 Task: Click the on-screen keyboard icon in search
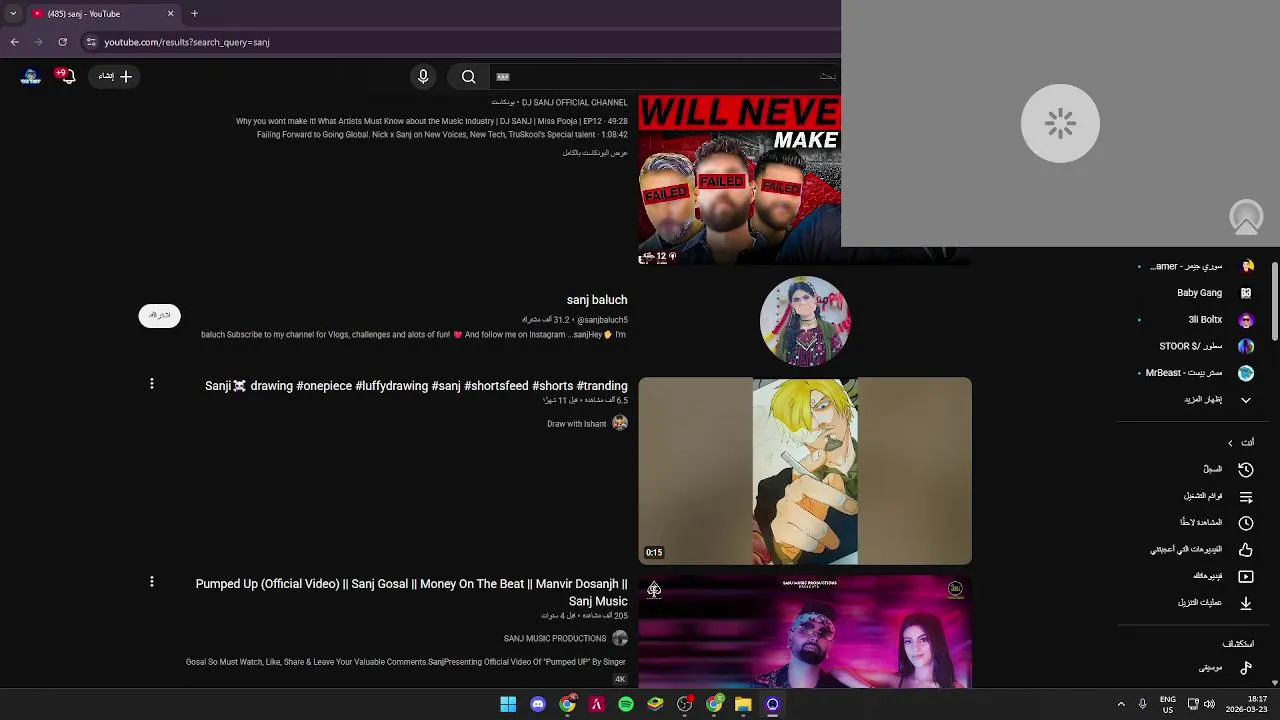coord(503,76)
